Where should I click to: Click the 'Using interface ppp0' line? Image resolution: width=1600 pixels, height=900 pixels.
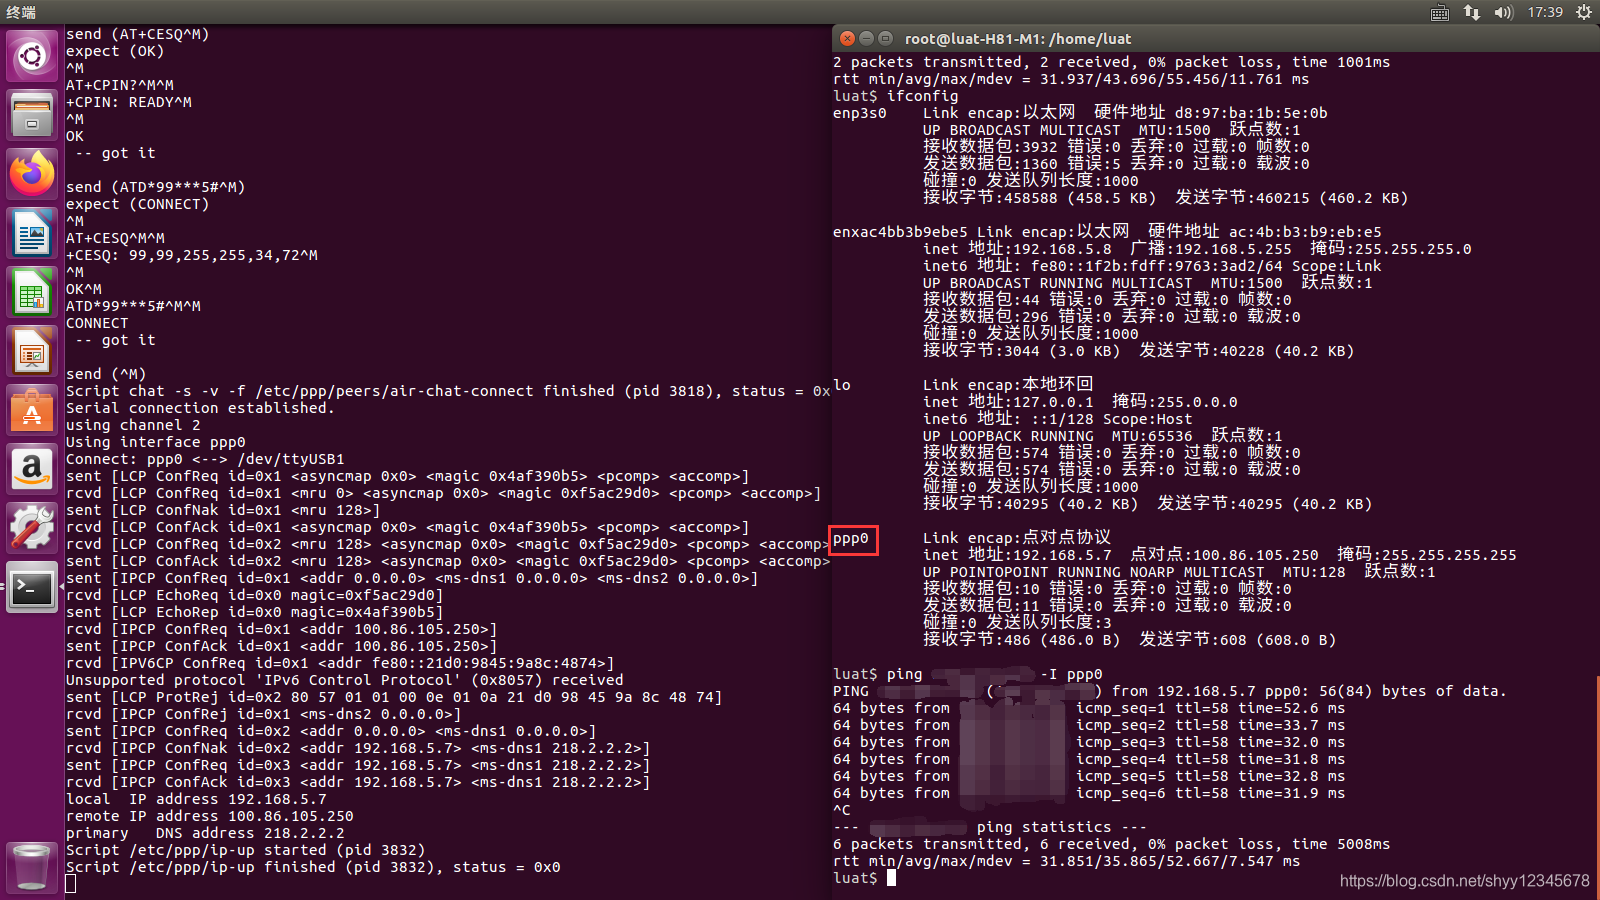click(156, 442)
